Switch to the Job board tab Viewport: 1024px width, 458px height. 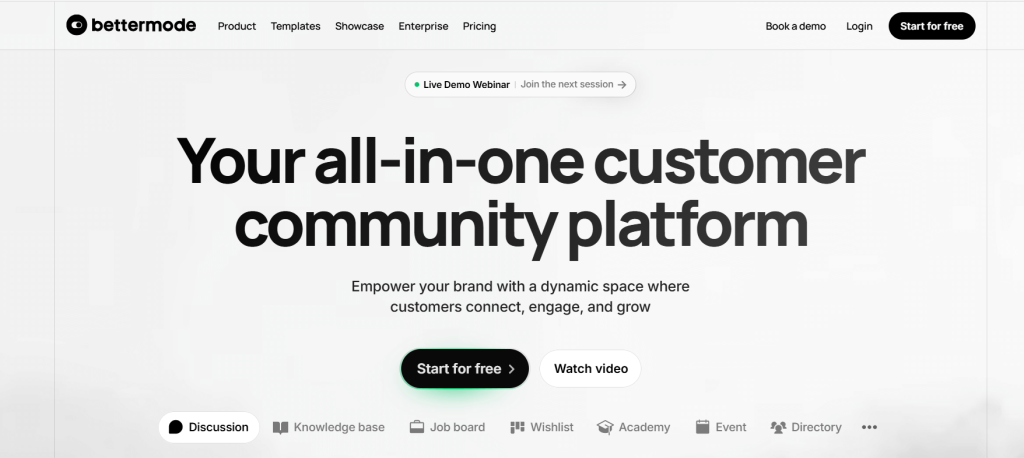447,427
